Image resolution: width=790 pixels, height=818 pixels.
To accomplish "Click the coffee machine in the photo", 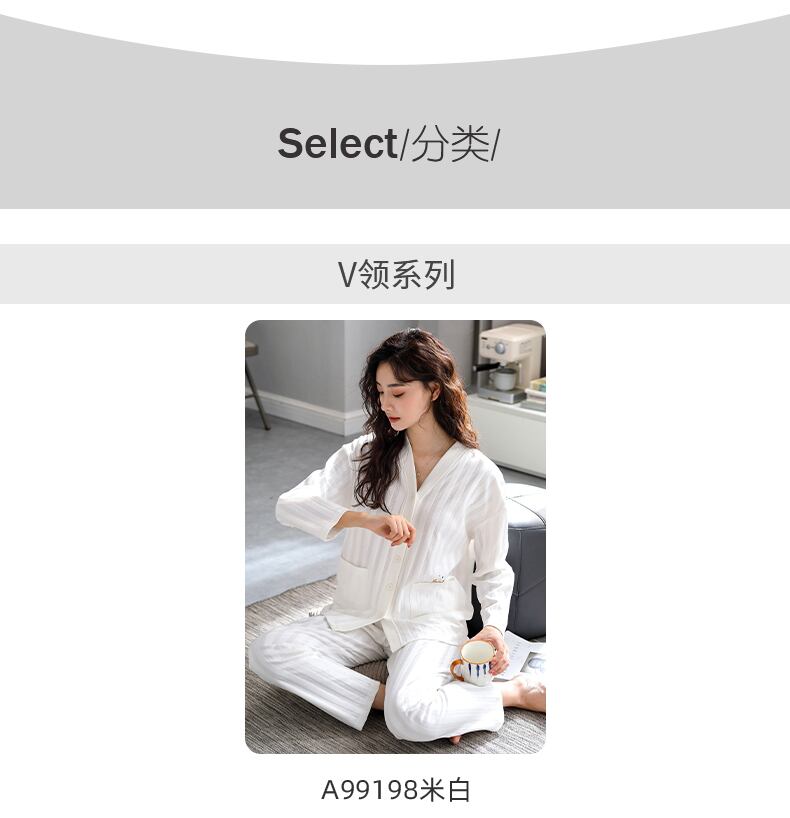I will [x=507, y=361].
